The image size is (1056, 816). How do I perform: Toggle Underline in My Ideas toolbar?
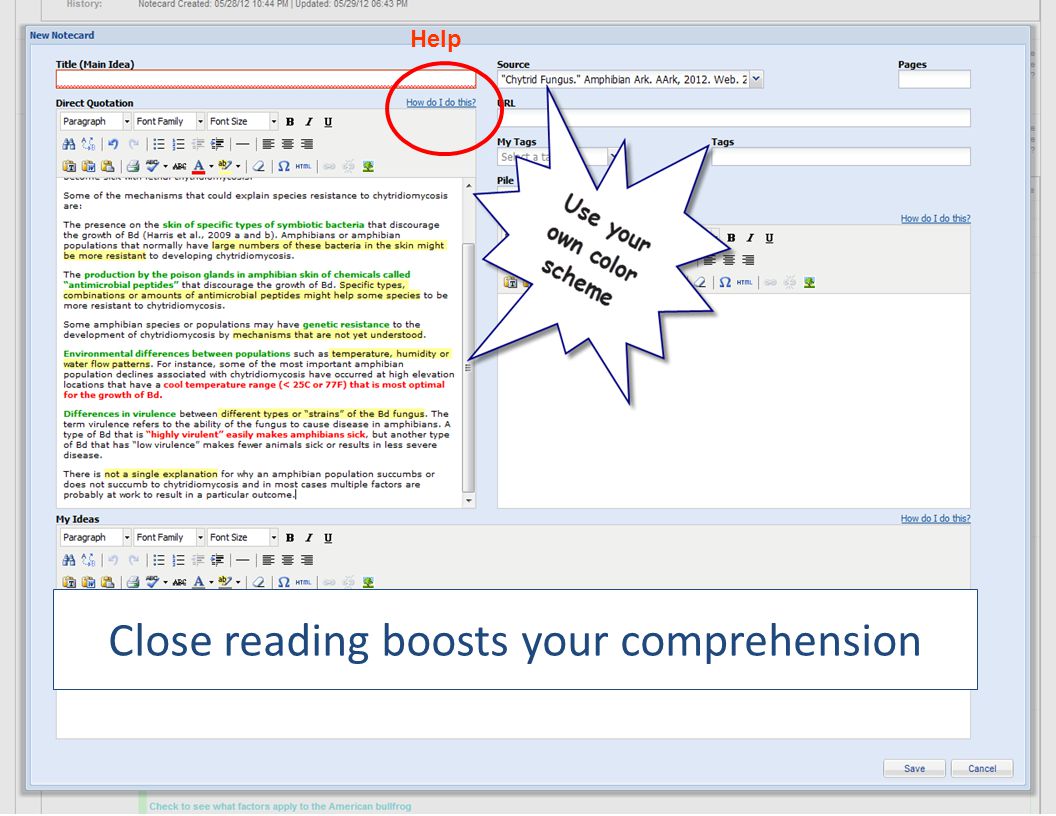[x=328, y=538]
